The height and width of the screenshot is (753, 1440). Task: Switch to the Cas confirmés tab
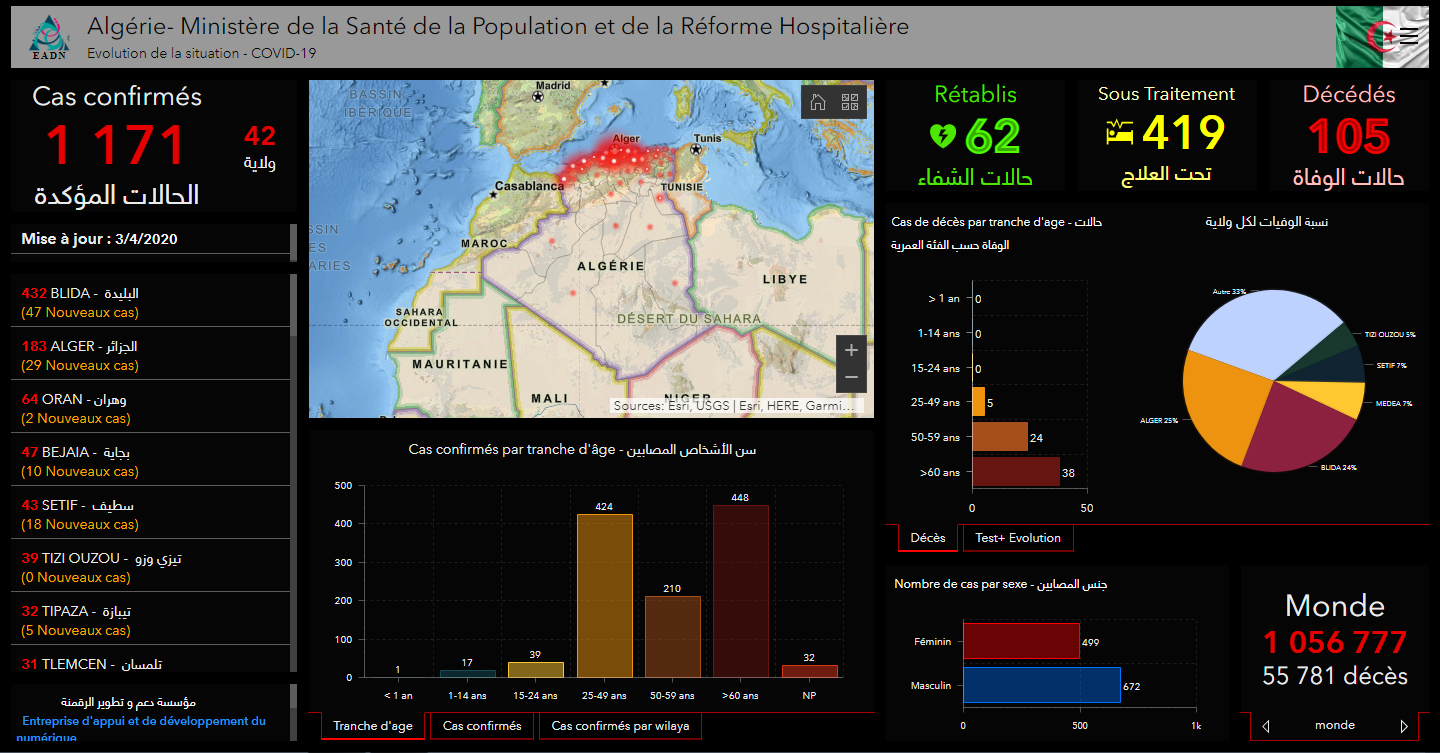tap(482, 726)
